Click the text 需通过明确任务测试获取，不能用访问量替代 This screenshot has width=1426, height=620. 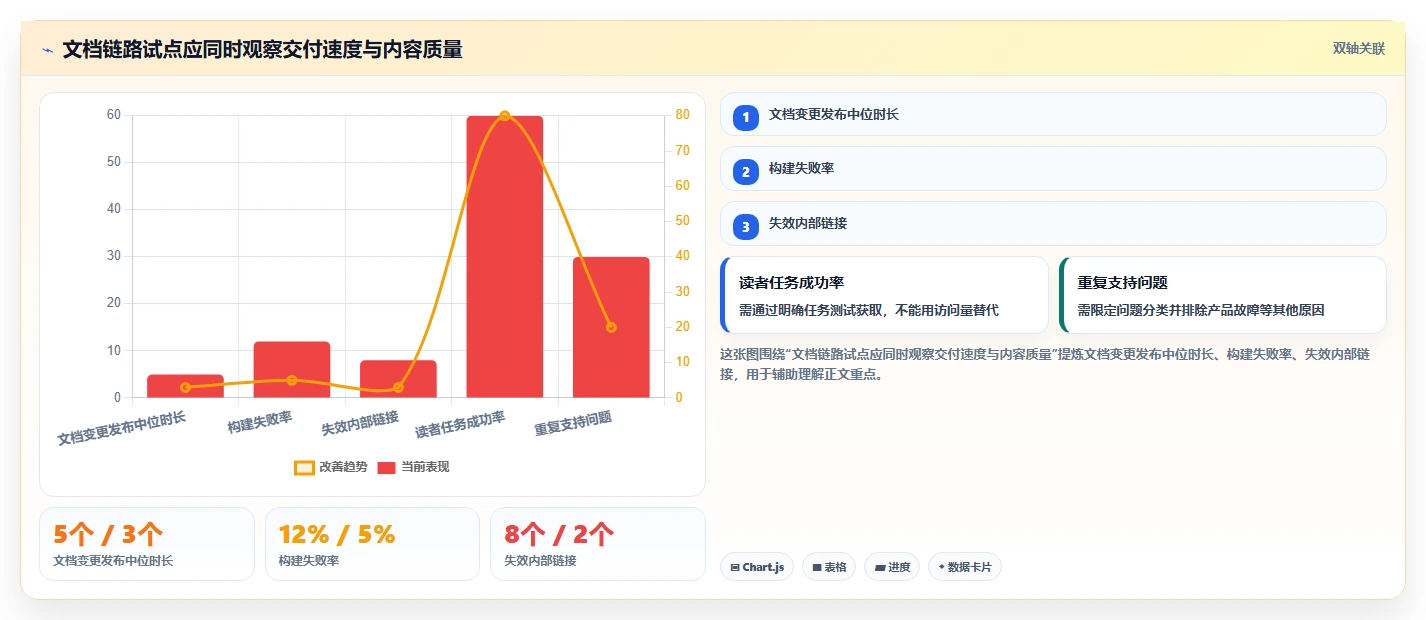[869, 311]
